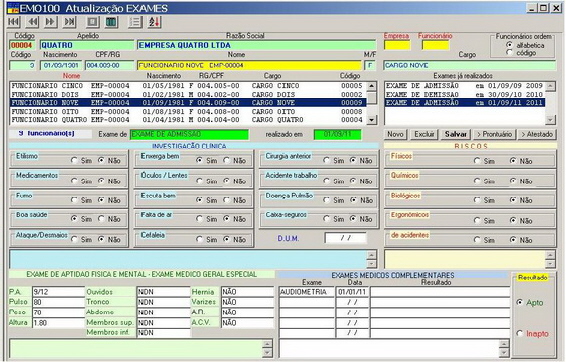Click the Hernia field showing NÃO
This screenshot has height=362, width=566.
click(x=248, y=292)
